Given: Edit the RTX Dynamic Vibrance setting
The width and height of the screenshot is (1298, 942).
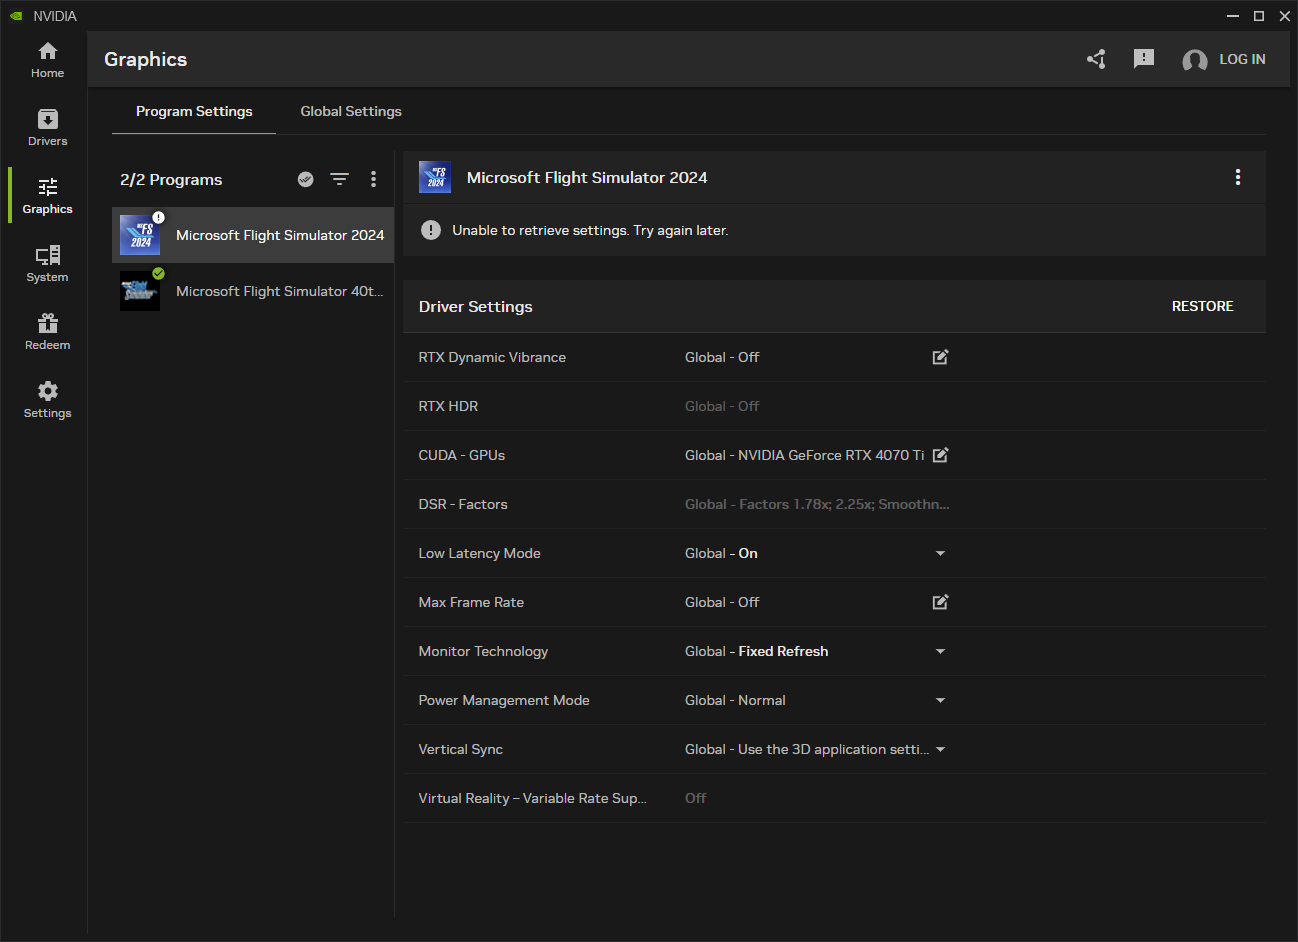Looking at the screenshot, I should (940, 357).
